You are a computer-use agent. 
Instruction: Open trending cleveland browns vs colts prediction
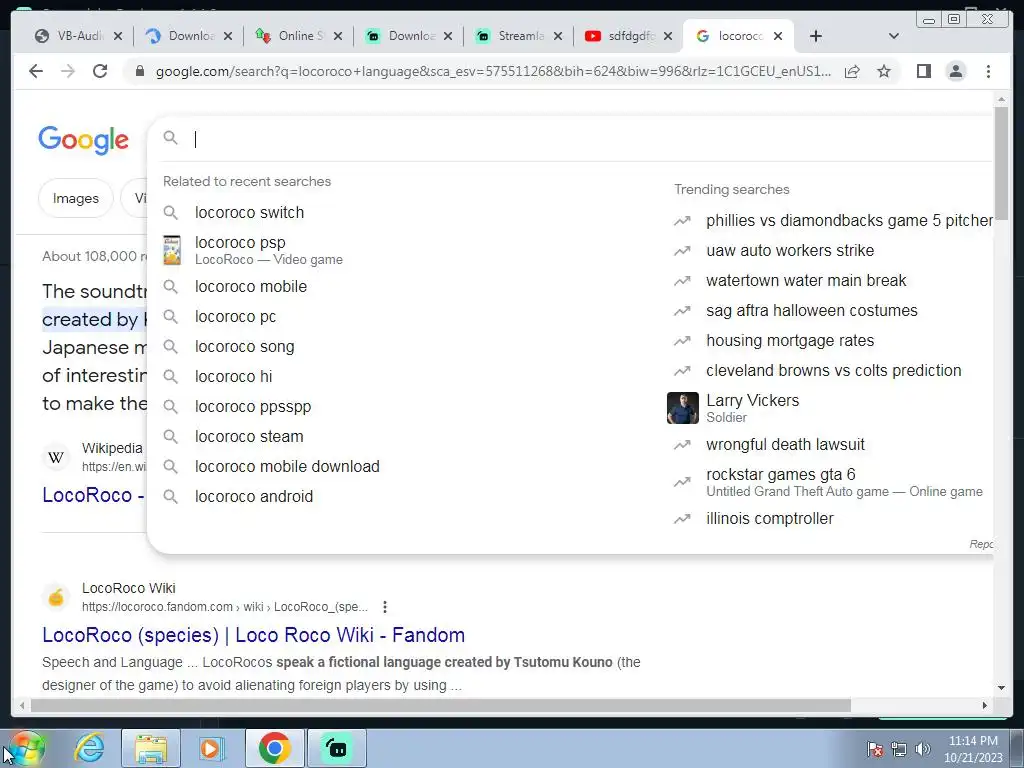coord(833,371)
